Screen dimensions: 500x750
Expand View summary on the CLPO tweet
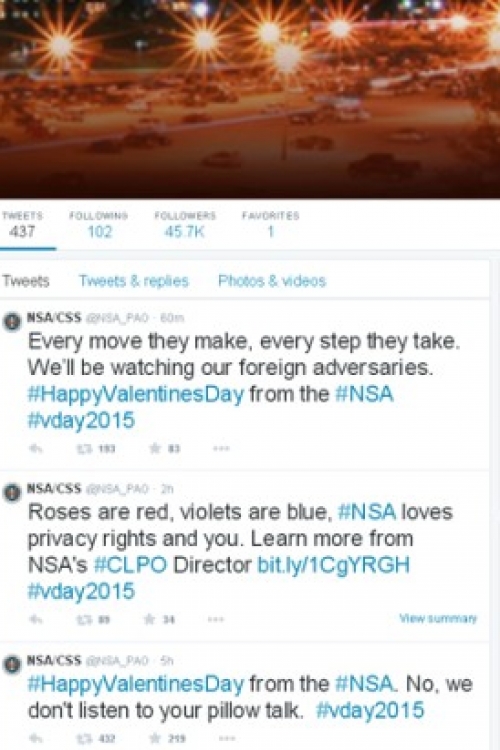(438, 618)
